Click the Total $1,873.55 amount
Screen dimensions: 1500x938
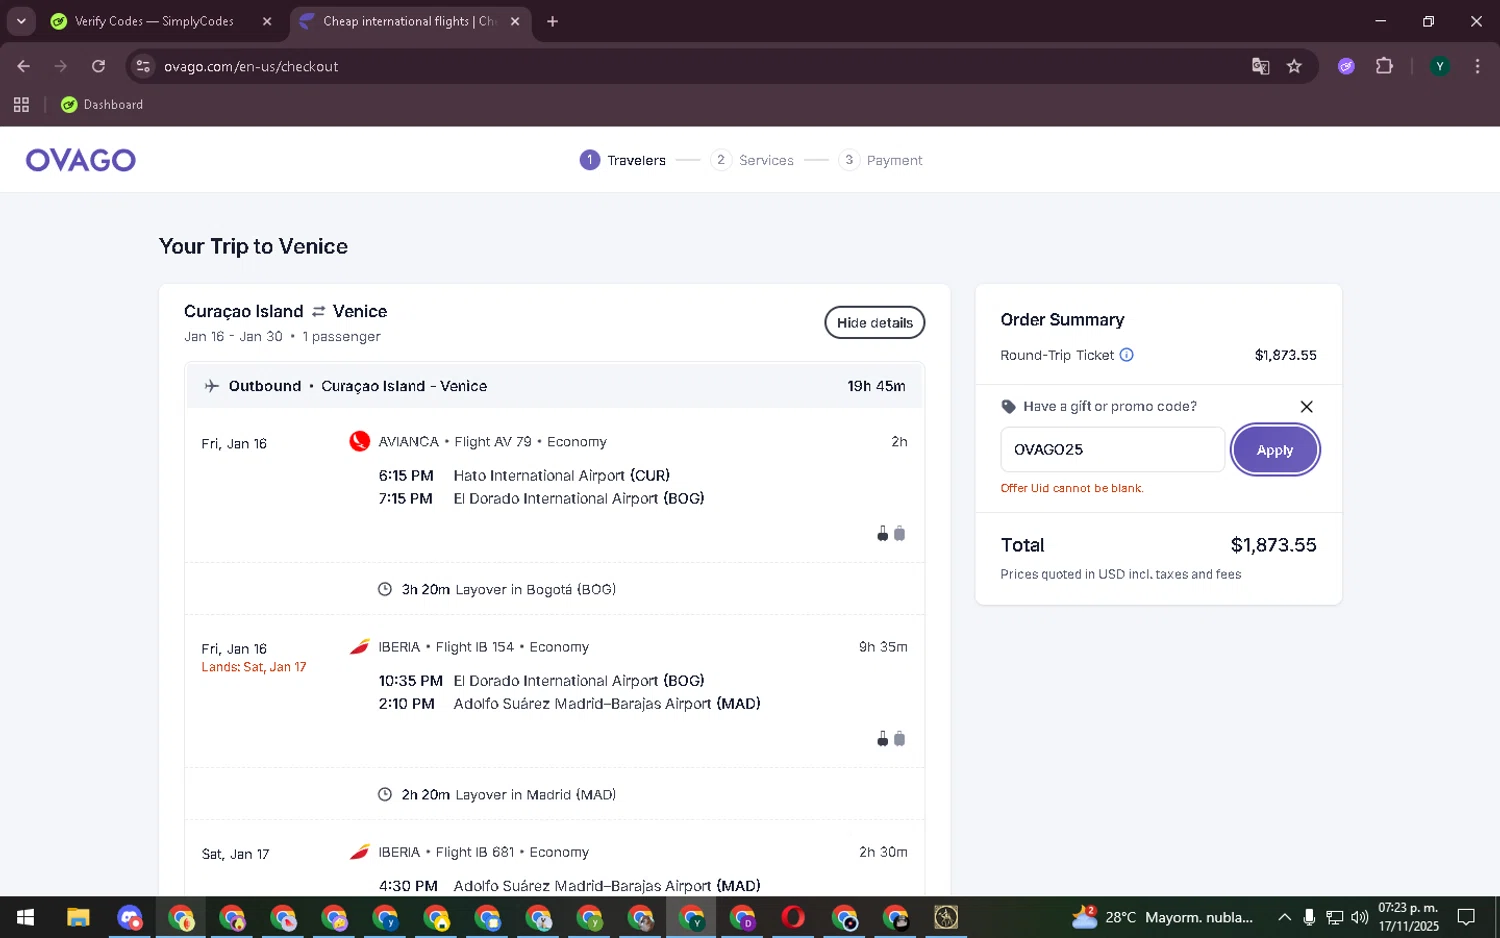(x=1273, y=545)
